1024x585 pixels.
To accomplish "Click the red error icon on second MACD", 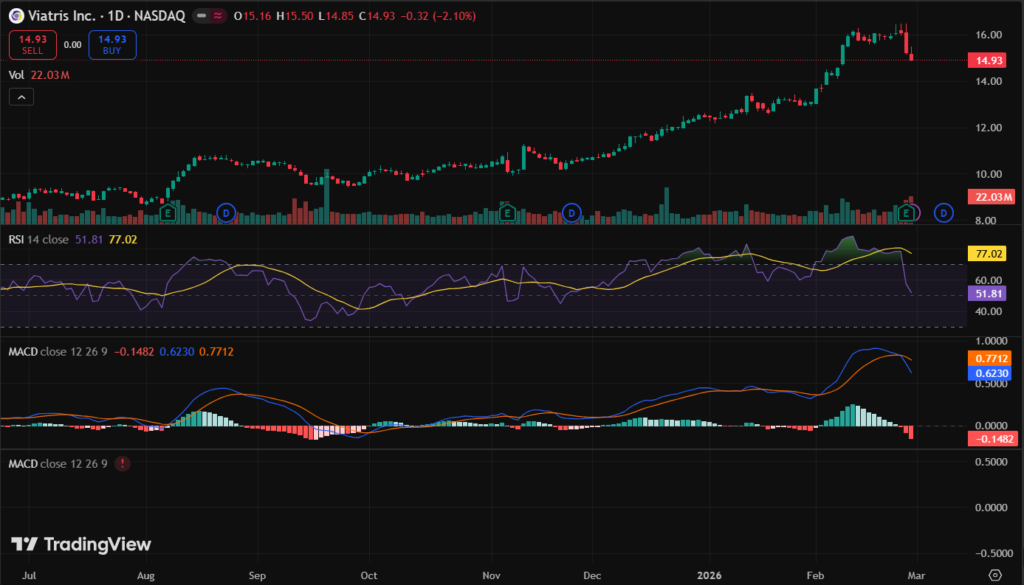I will click(122, 464).
